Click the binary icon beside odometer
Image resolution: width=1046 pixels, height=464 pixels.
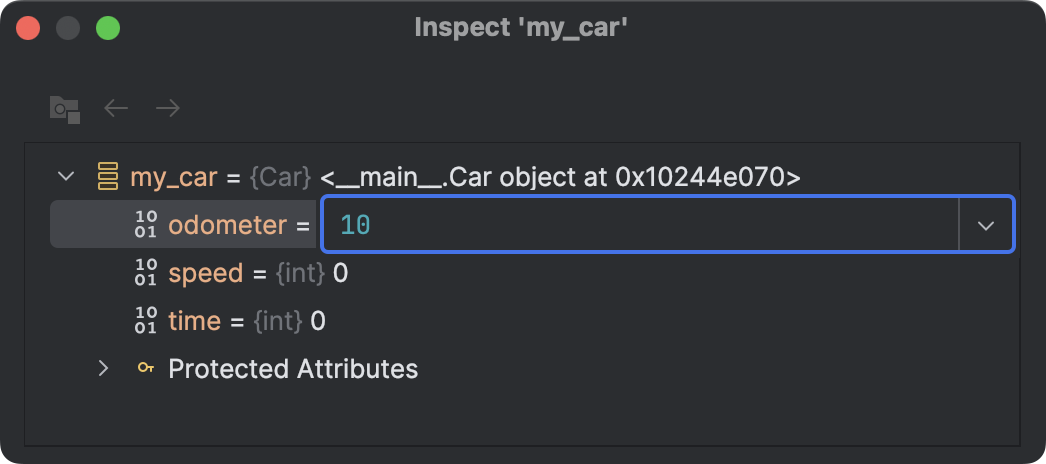(x=146, y=225)
